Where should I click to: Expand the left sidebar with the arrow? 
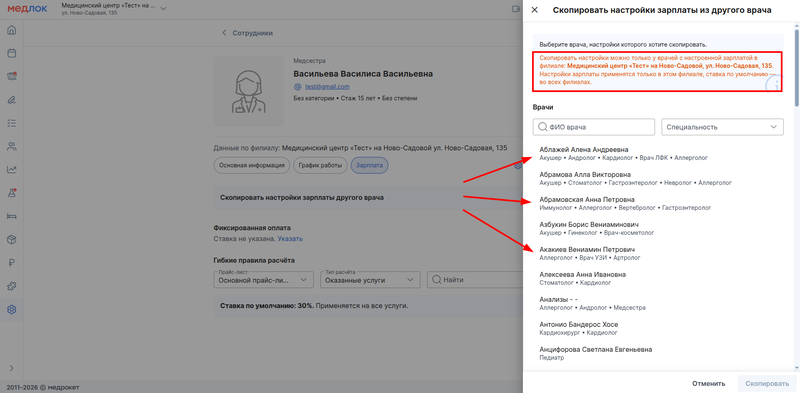(x=11, y=368)
